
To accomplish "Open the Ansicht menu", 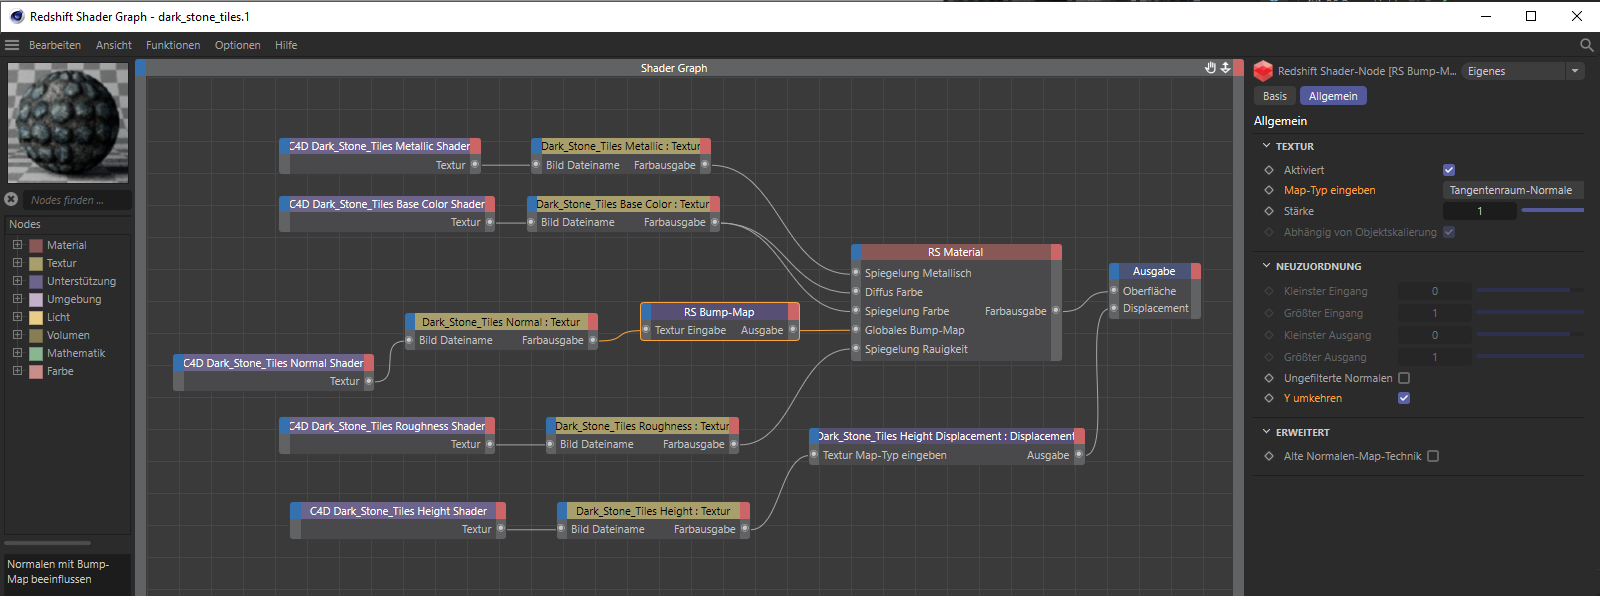I will pyautogui.click(x=114, y=45).
